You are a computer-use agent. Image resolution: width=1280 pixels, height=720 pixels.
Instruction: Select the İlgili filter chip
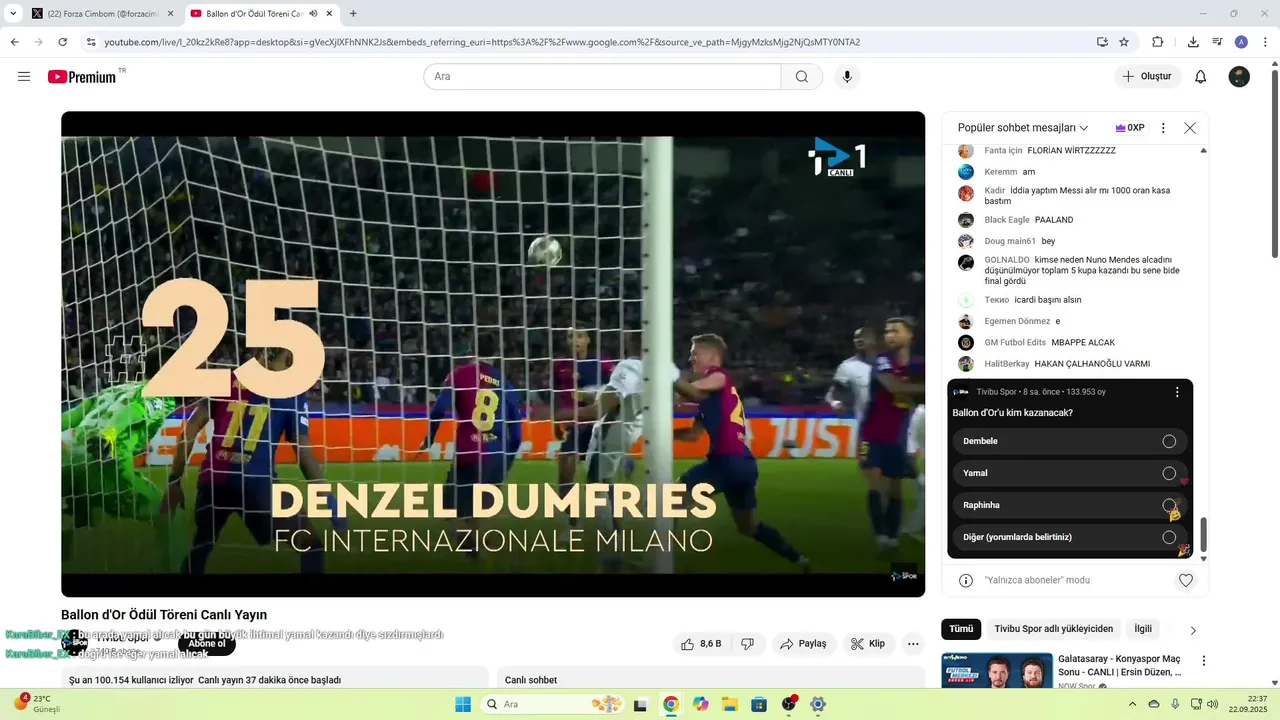tap(1143, 629)
